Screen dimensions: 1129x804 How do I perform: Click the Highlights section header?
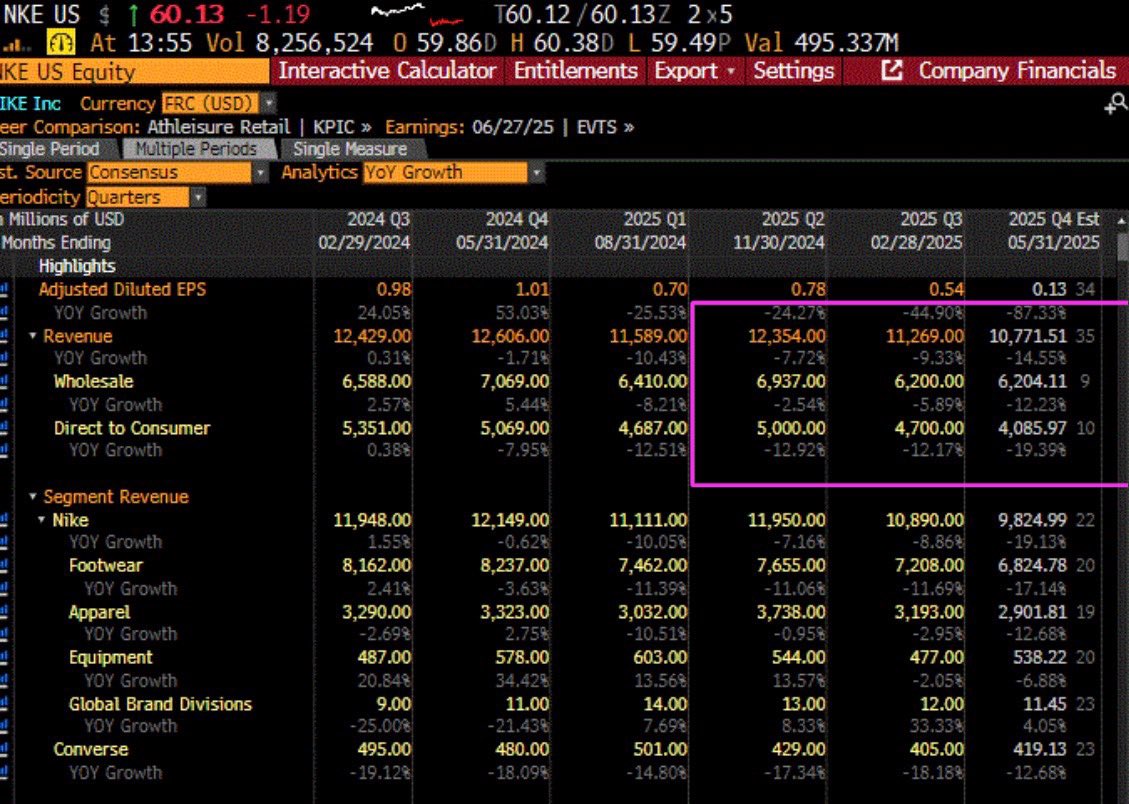click(x=77, y=266)
